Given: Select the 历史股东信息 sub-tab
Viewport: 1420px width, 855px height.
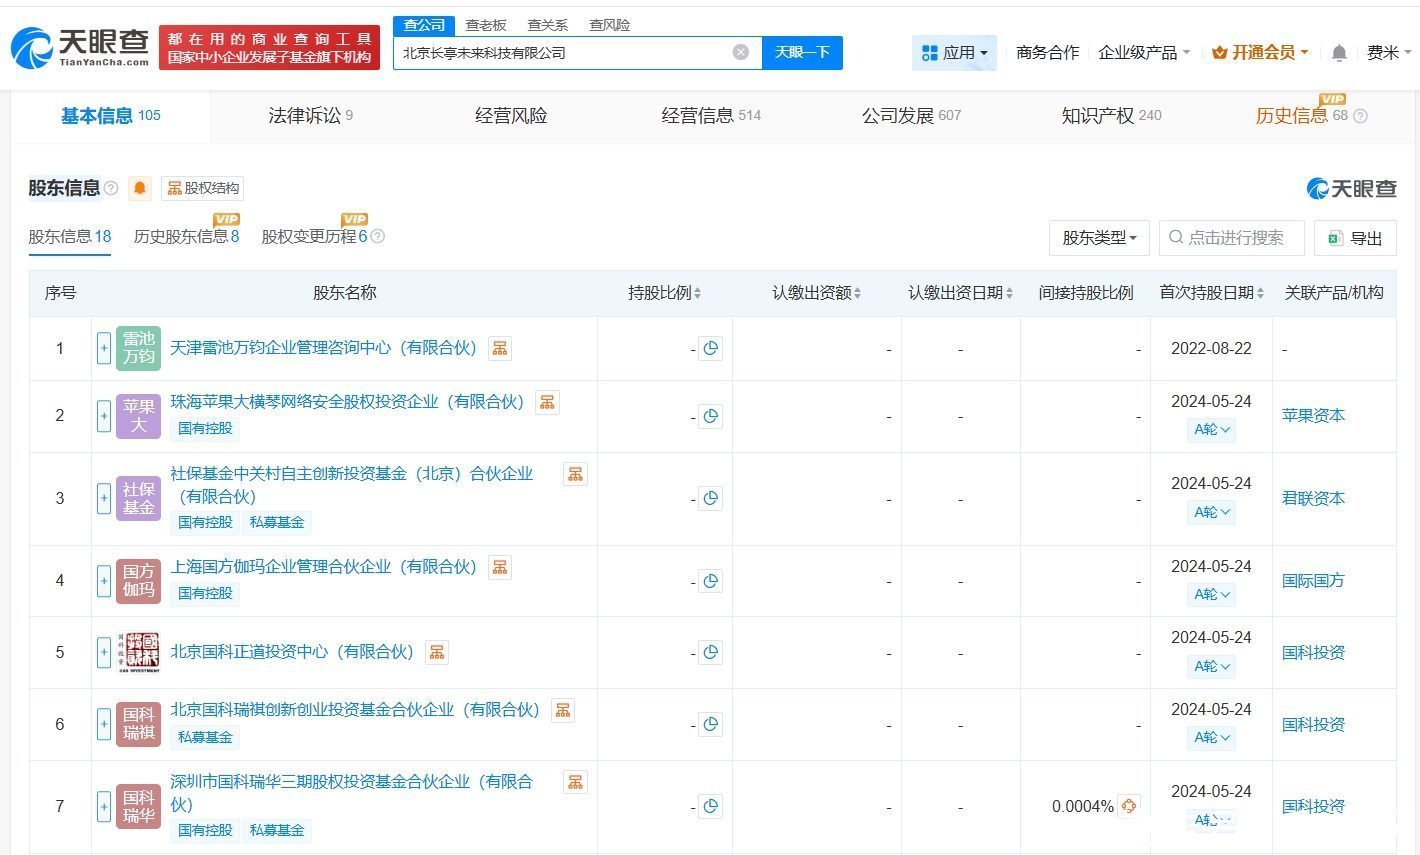Looking at the screenshot, I should [x=186, y=237].
